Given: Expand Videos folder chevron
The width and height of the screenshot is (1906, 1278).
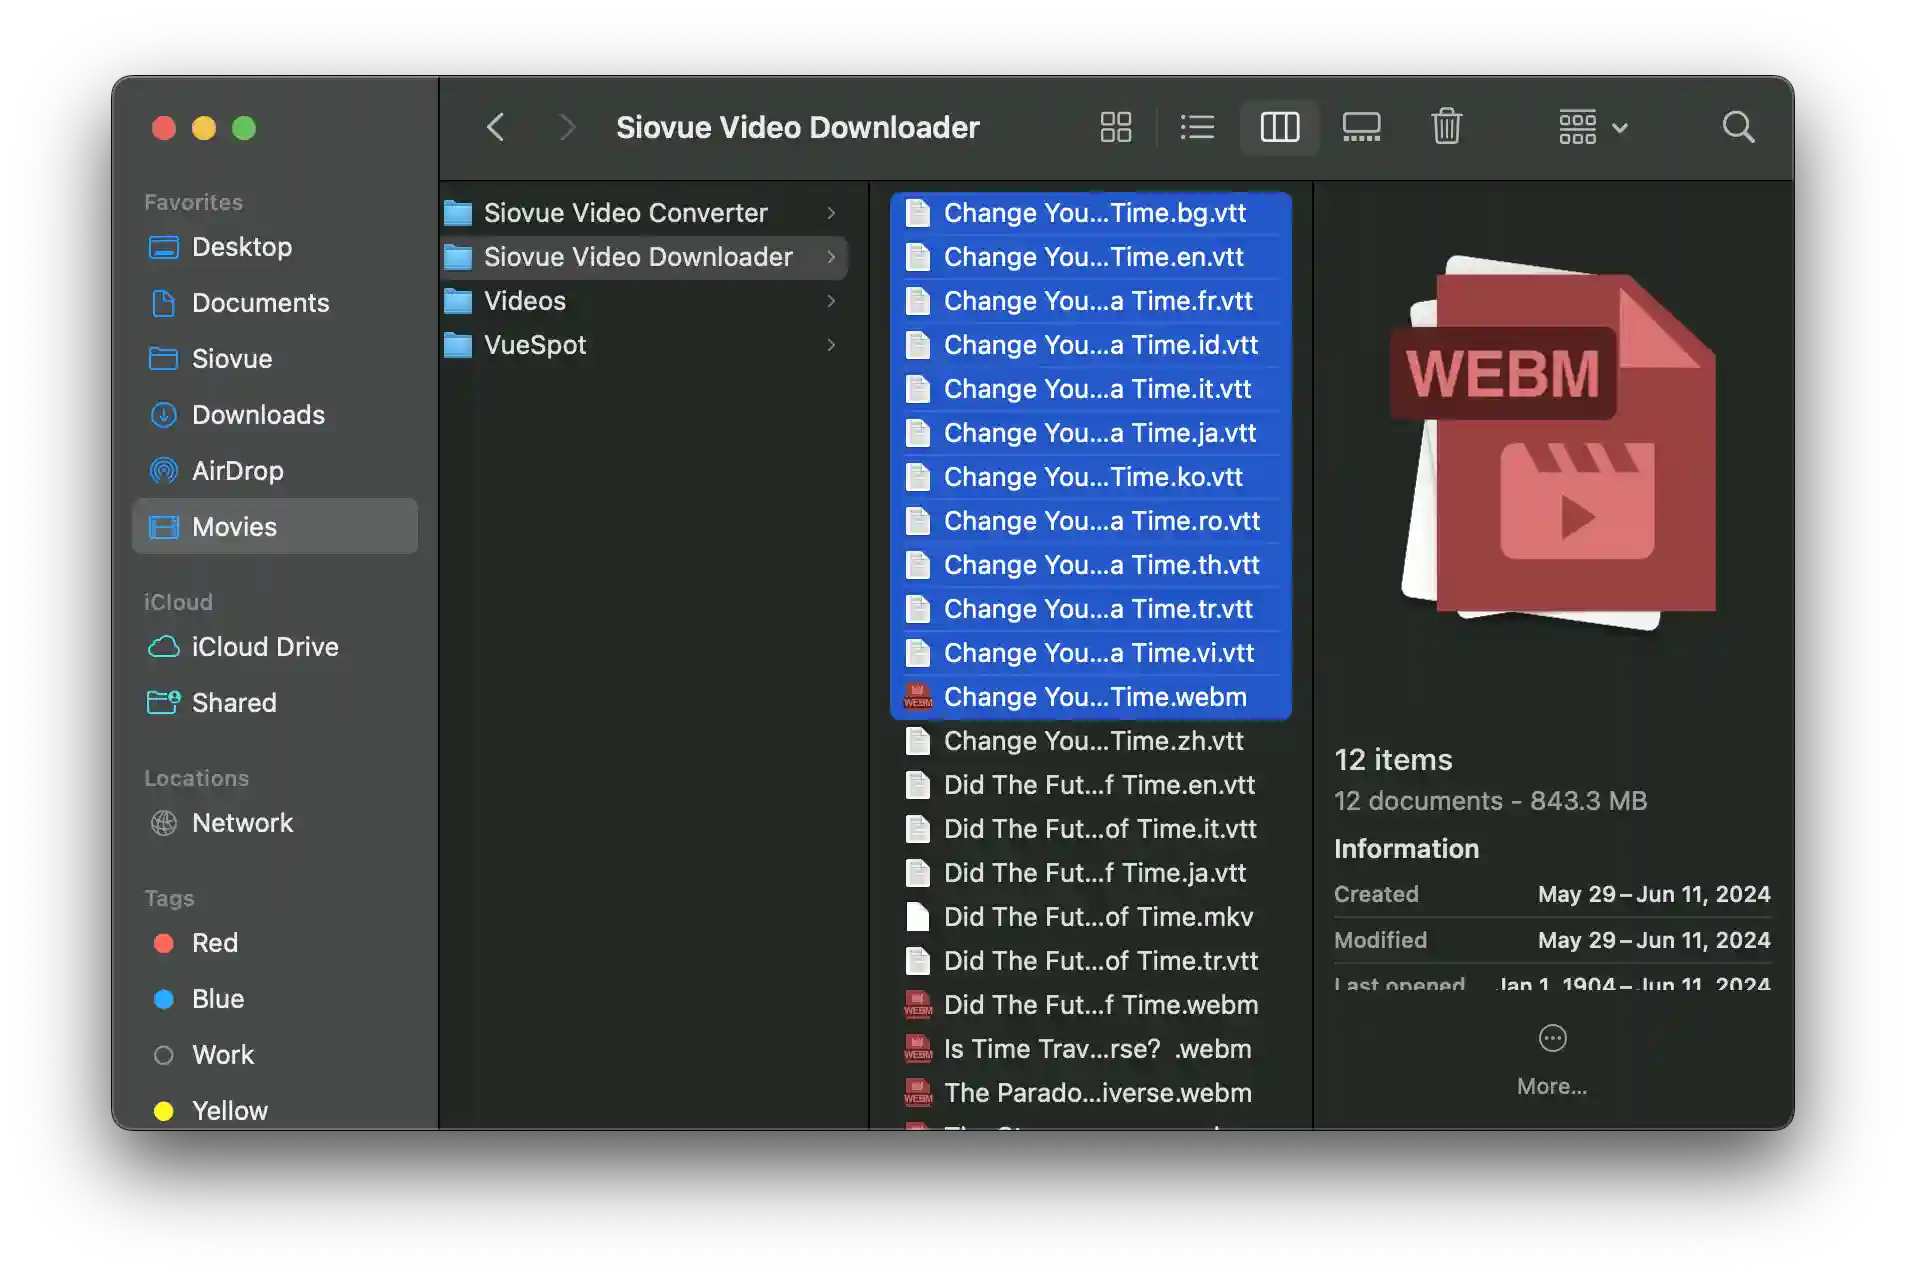Looking at the screenshot, I should [831, 301].
